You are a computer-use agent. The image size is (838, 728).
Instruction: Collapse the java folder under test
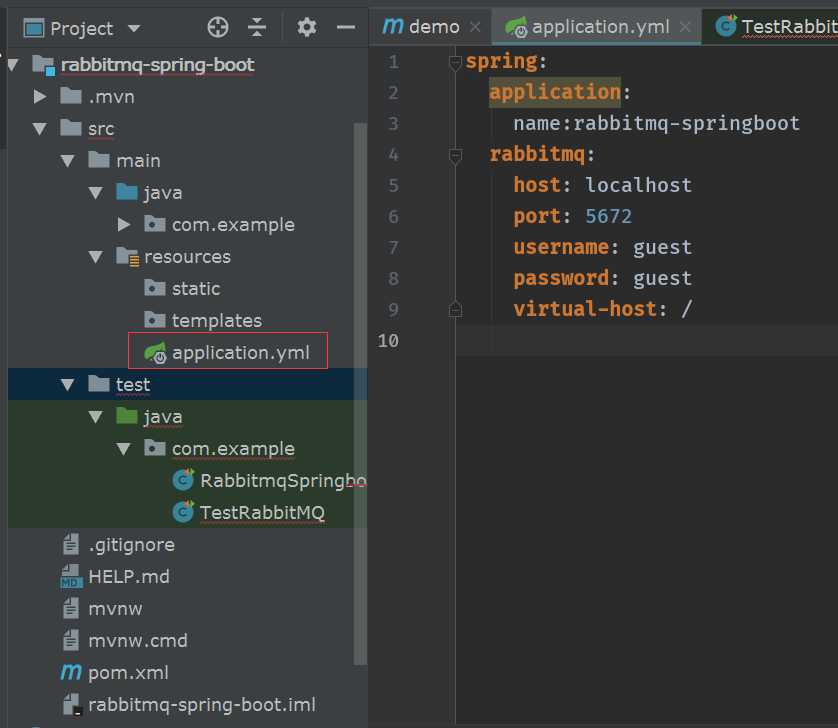coord(96,417)
